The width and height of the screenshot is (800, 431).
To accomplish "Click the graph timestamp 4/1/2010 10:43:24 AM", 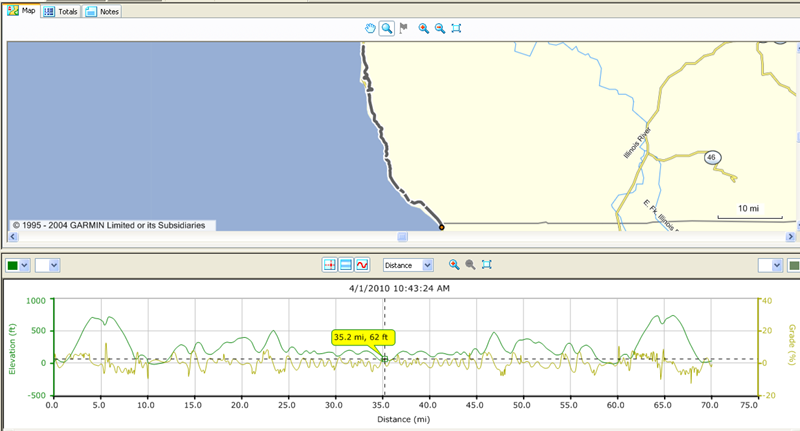I will [399, 288].
